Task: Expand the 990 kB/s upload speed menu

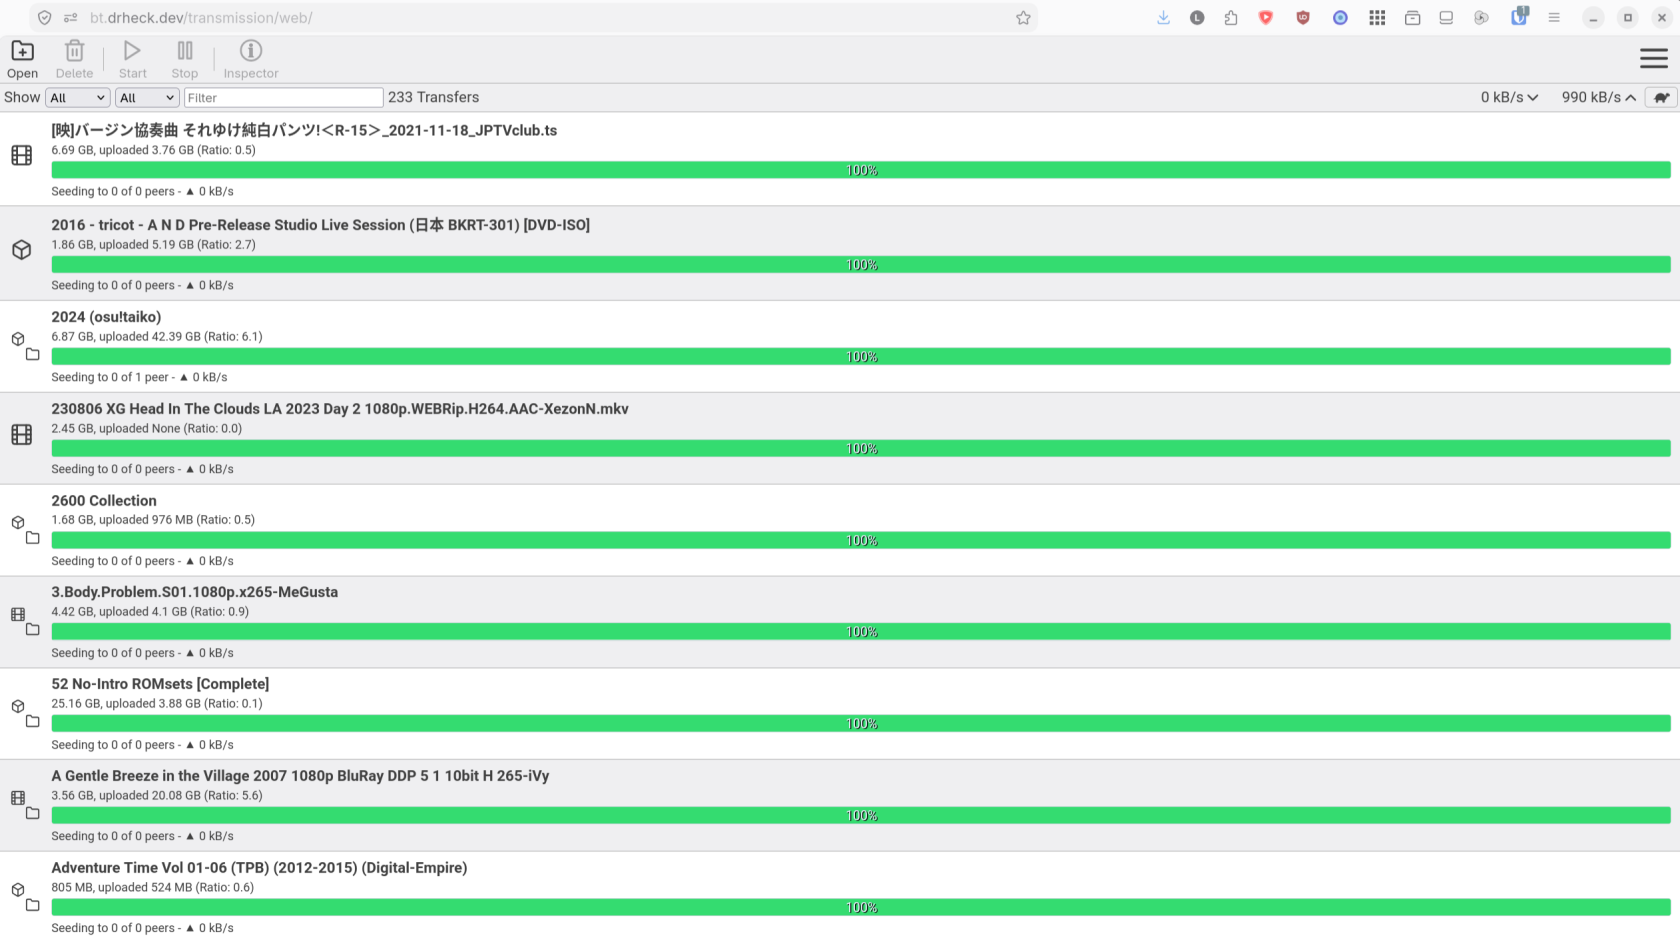Action: (x=1599, y=97)
